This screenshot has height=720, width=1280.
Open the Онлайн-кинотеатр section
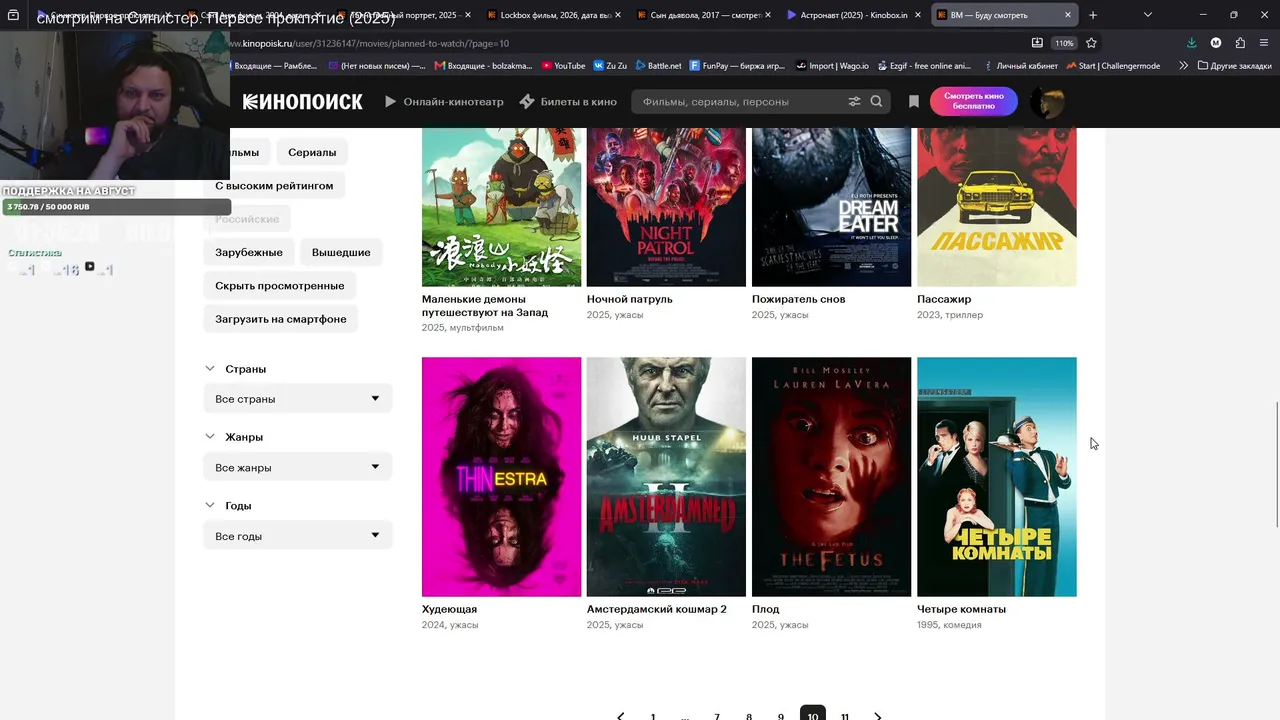444,102
